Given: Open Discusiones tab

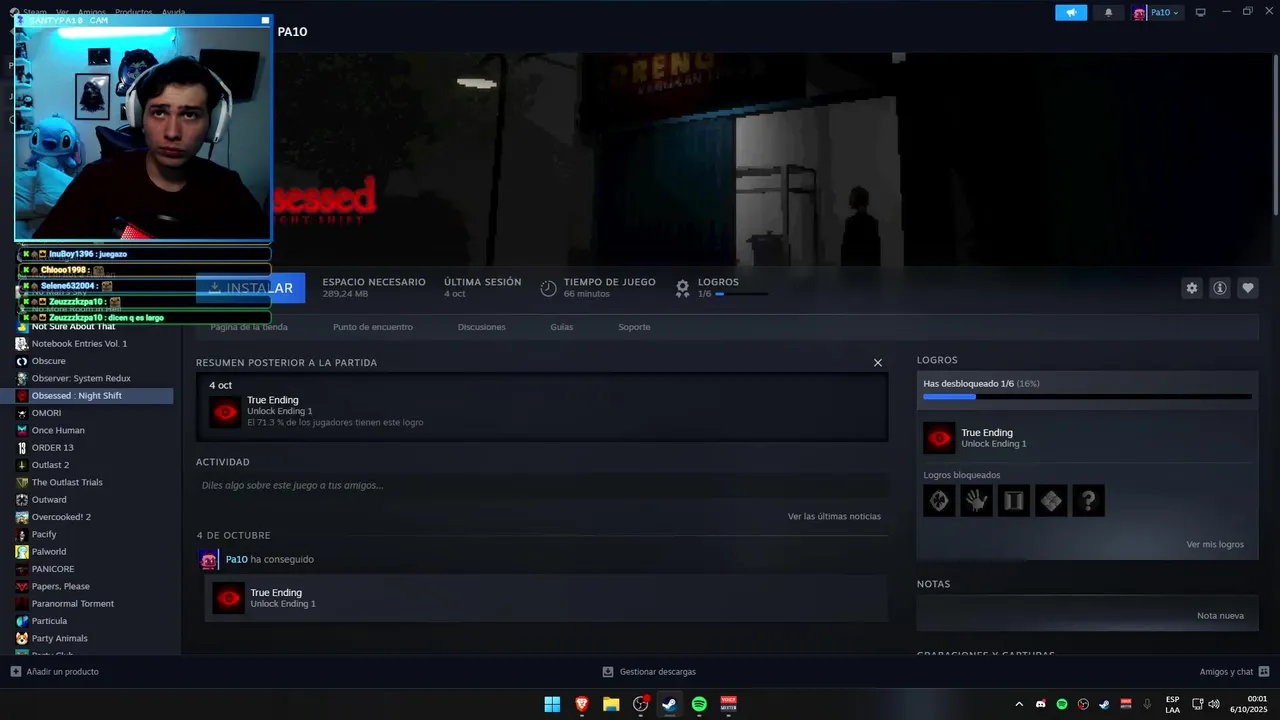Looking at the screenshot, I should coord(482,327).
